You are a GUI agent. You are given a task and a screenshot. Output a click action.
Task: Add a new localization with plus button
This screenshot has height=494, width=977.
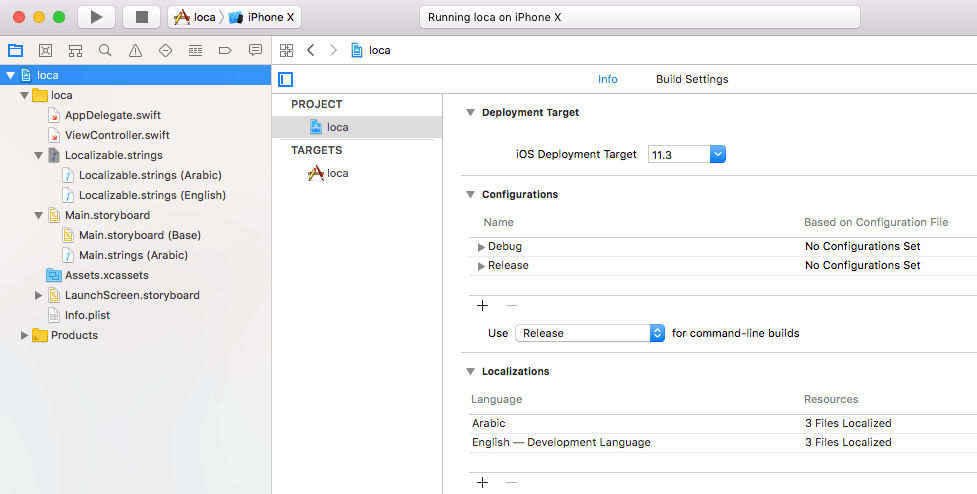482,483
